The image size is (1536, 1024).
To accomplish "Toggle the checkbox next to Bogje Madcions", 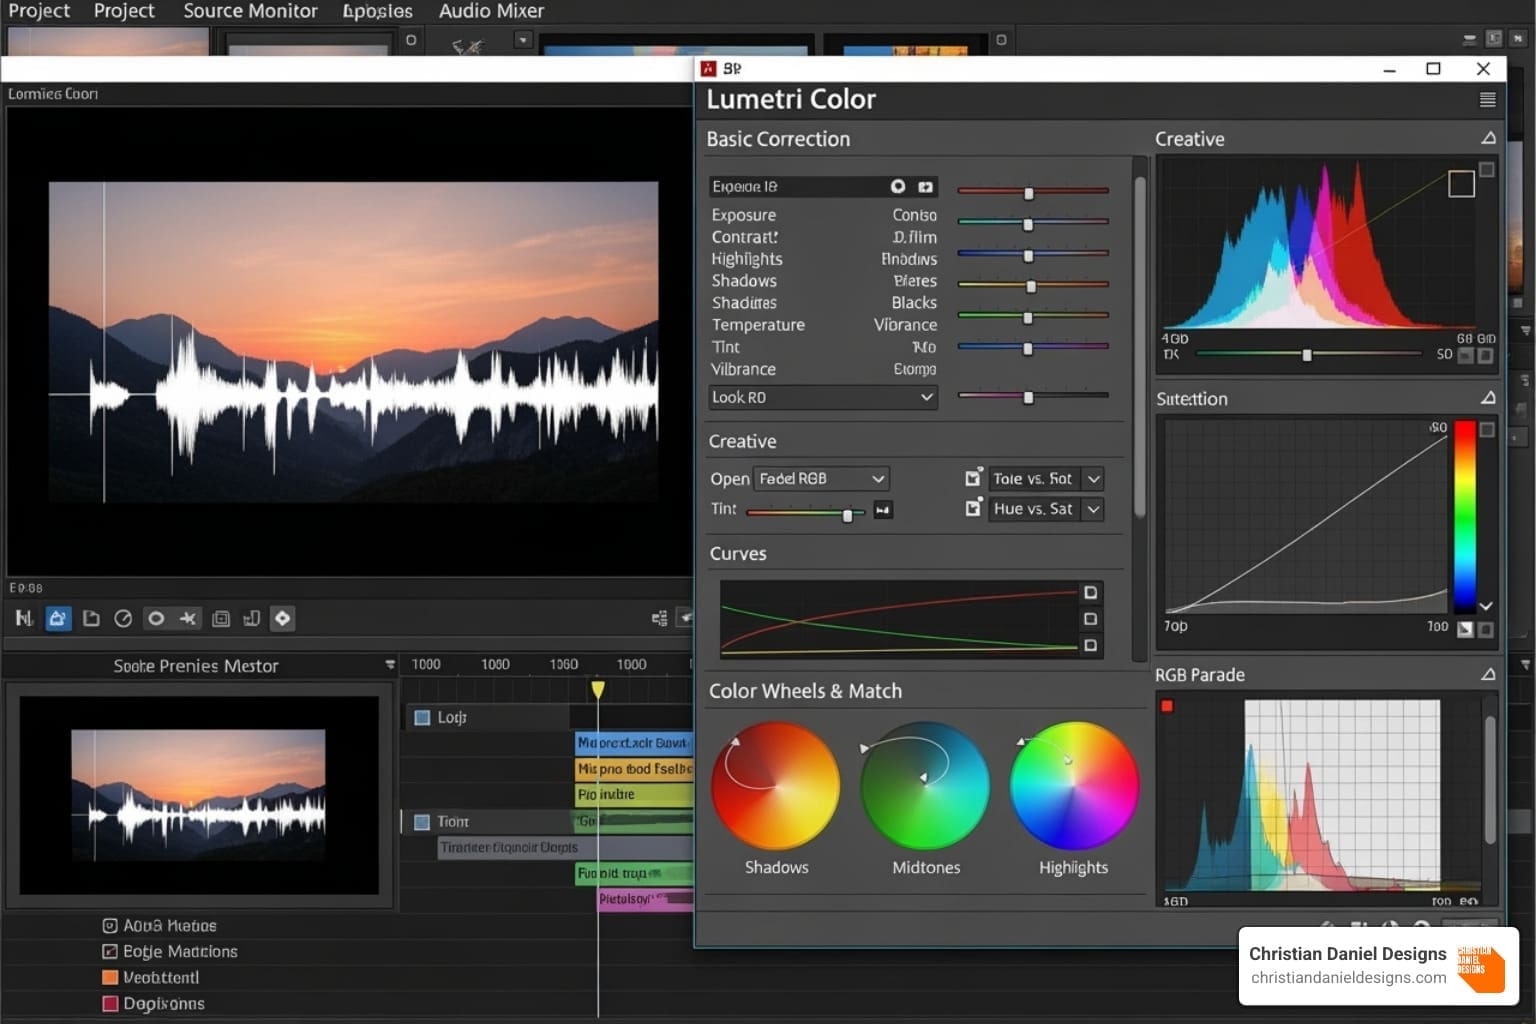I will 110,952.
